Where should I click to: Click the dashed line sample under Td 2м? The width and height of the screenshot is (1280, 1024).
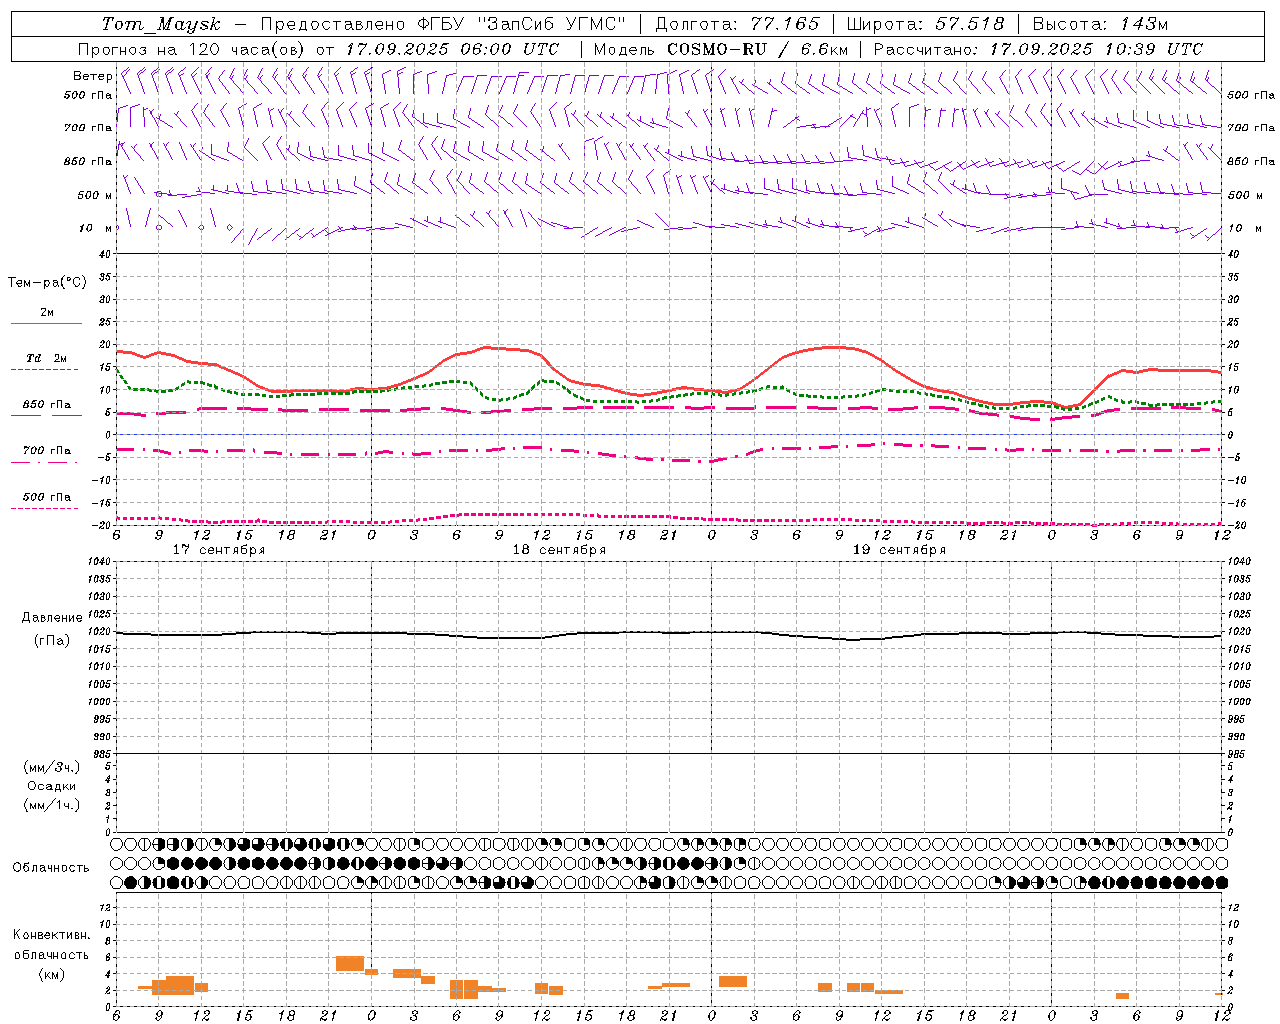click(44, 370)
